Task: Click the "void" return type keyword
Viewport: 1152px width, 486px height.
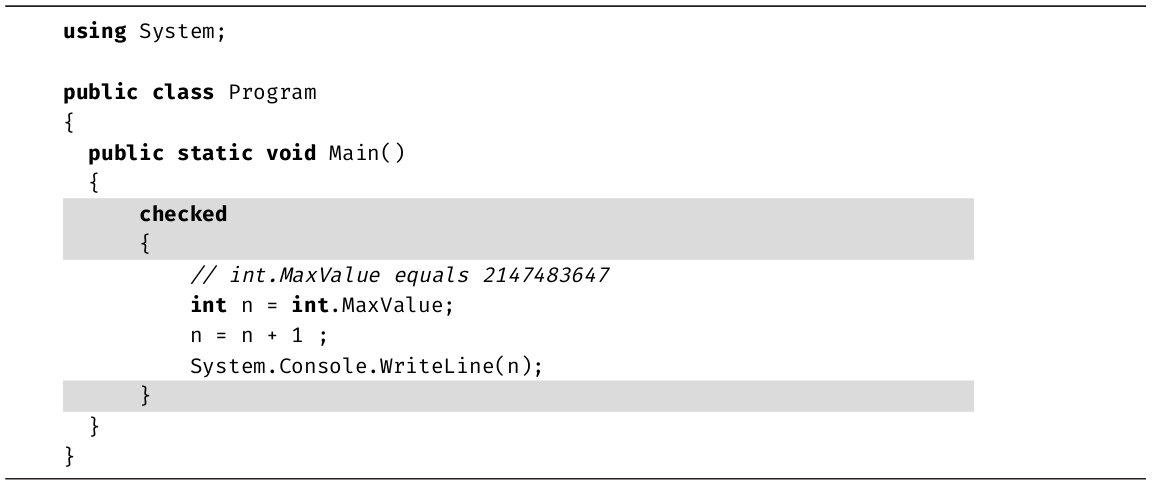Action: tap(290, 153)
